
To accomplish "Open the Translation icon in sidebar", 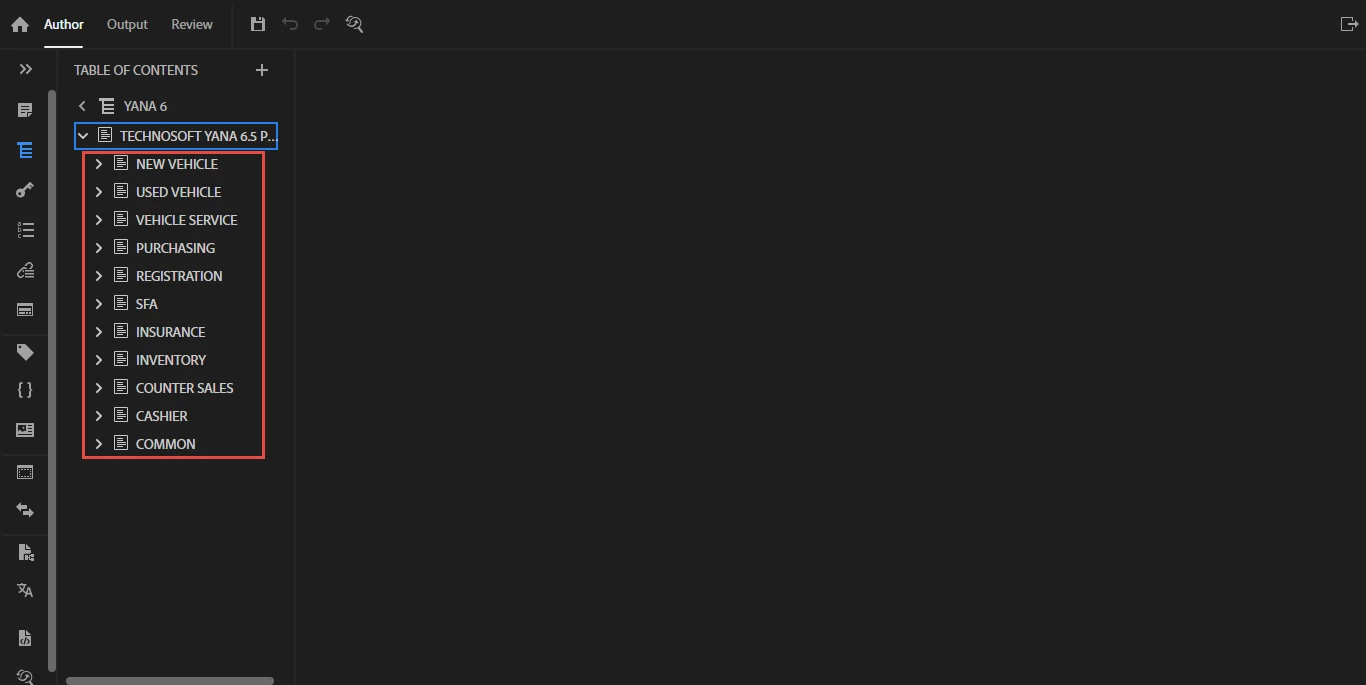I will coord(26,590).
